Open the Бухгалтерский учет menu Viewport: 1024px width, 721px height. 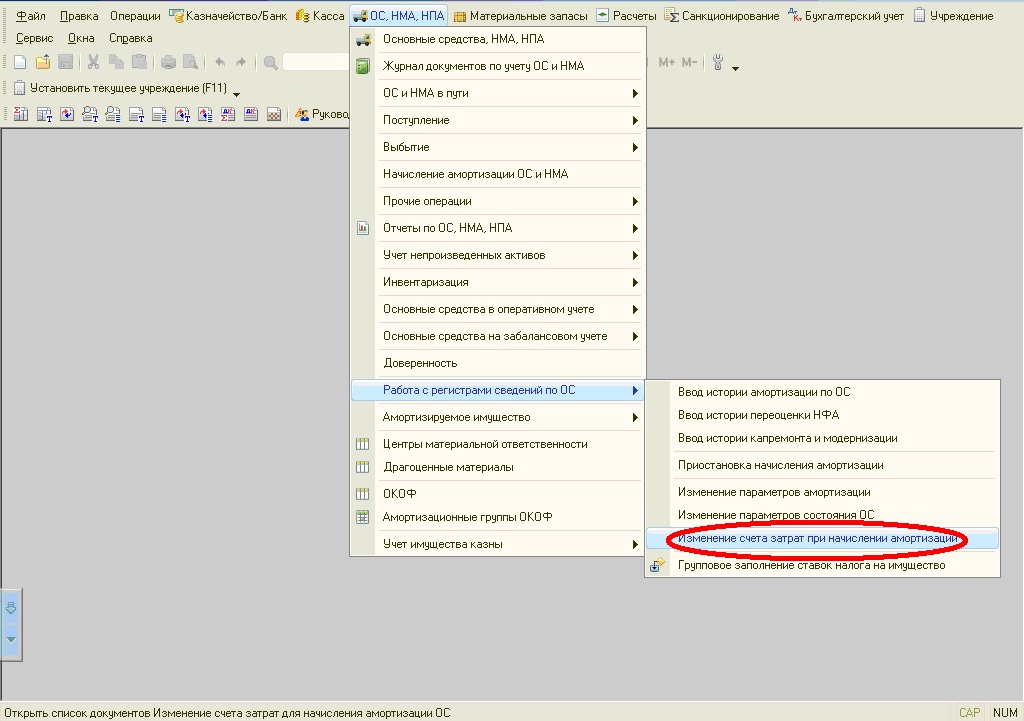(x=846, y=16)
